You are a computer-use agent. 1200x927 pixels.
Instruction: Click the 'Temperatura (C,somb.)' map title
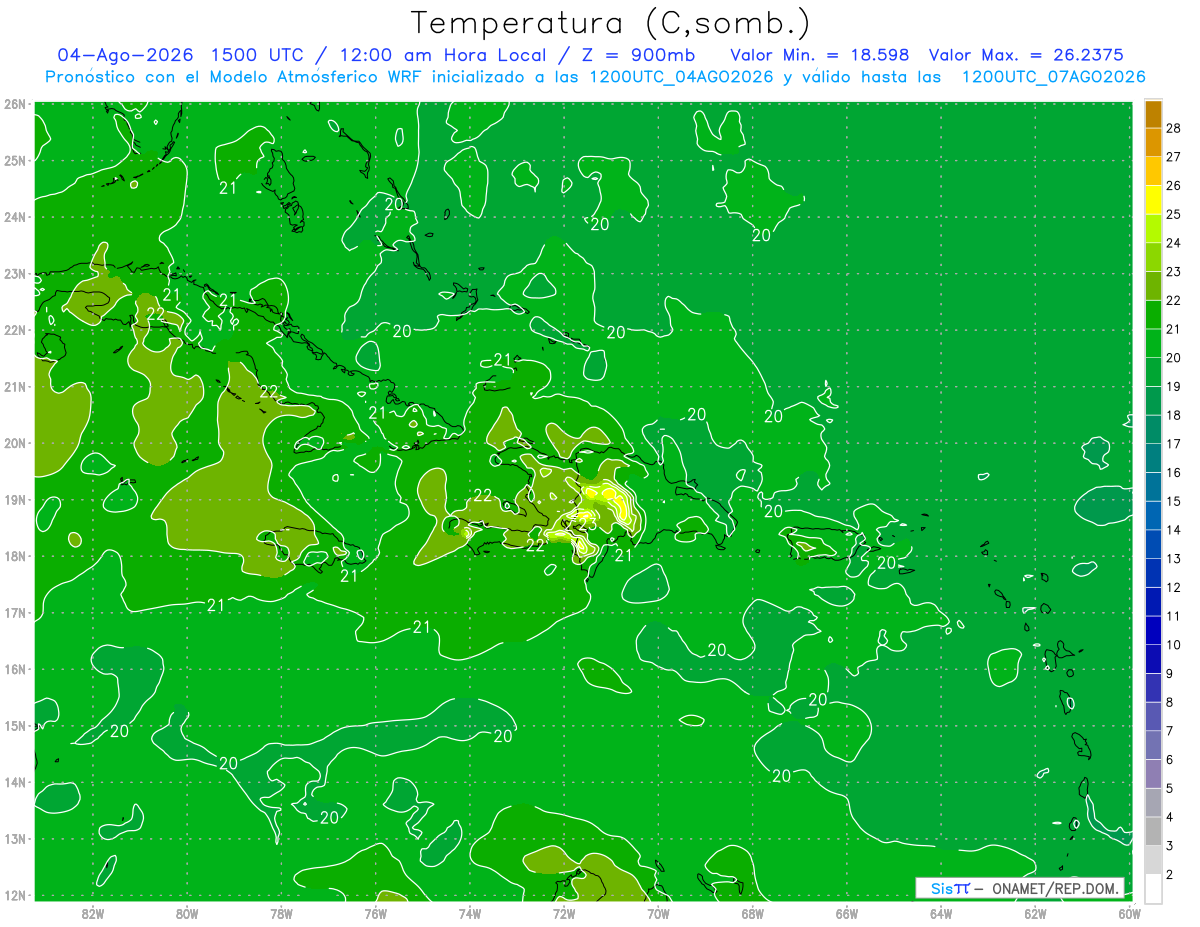click(611, 23)
